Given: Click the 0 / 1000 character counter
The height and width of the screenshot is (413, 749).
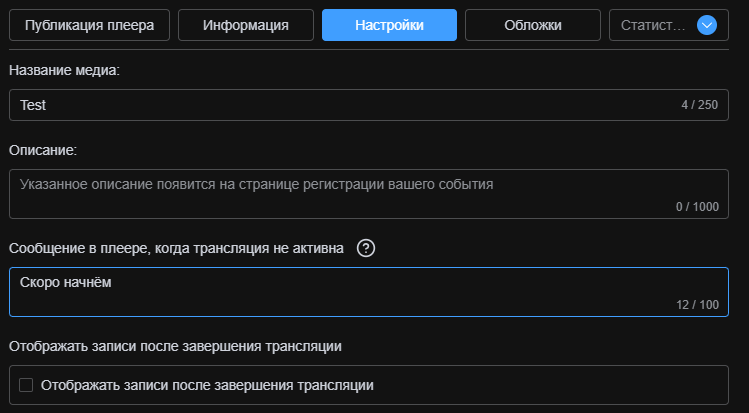Looking at the screenshot, I should click(x=697, y=207).
